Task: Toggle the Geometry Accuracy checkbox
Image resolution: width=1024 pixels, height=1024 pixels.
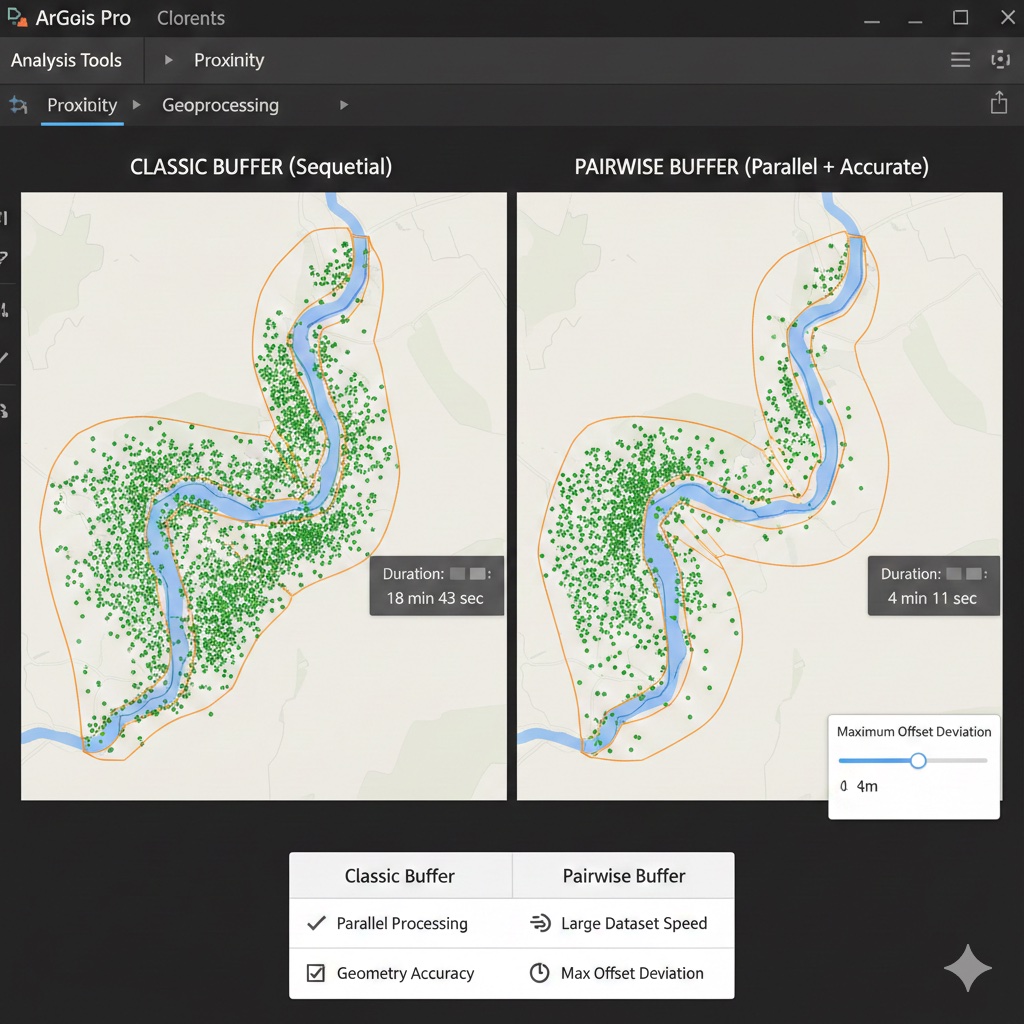Action: [316, 973]
